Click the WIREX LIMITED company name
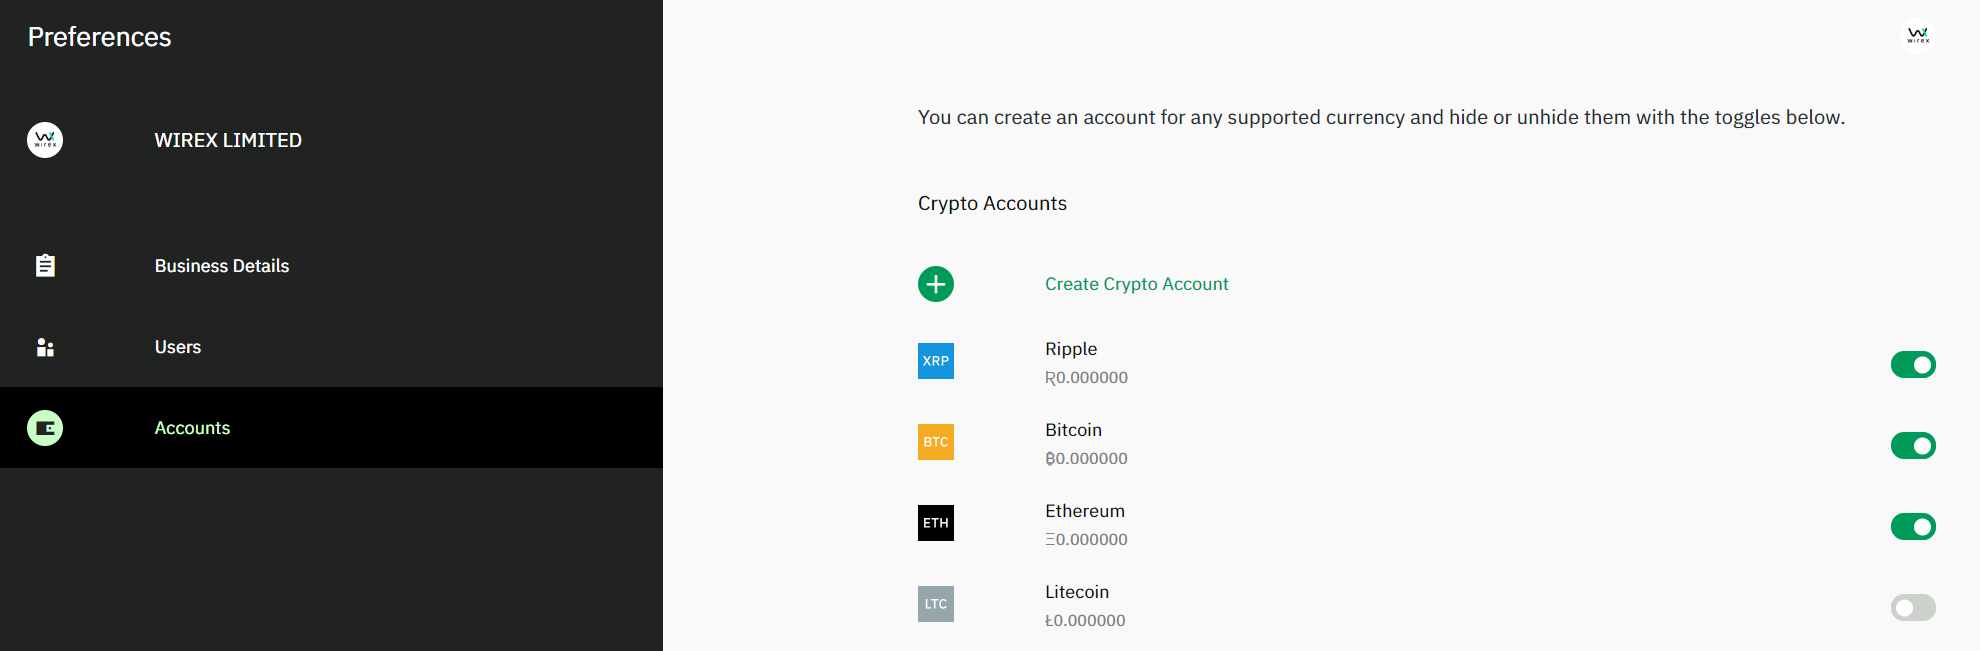The width and height of the screenshot is (1980, 651). point(228,140)
